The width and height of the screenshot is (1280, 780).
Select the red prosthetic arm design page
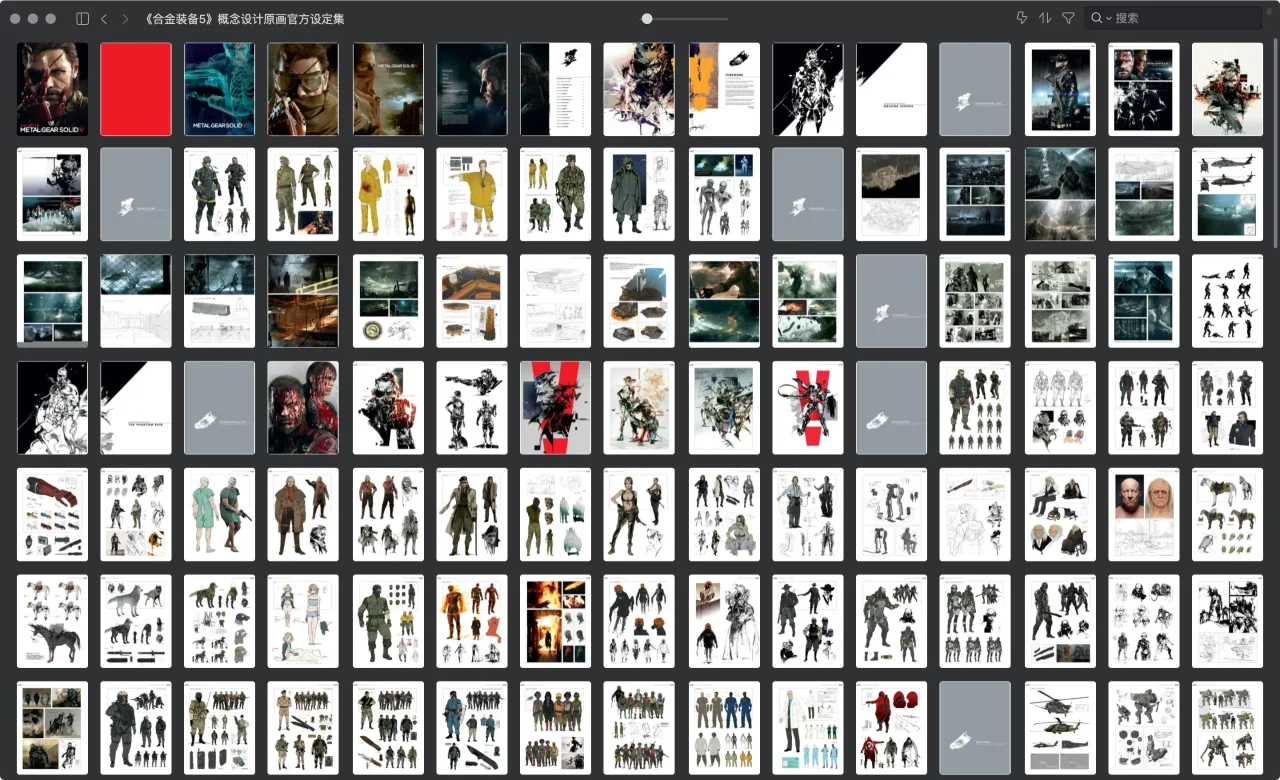coord(52,514)
